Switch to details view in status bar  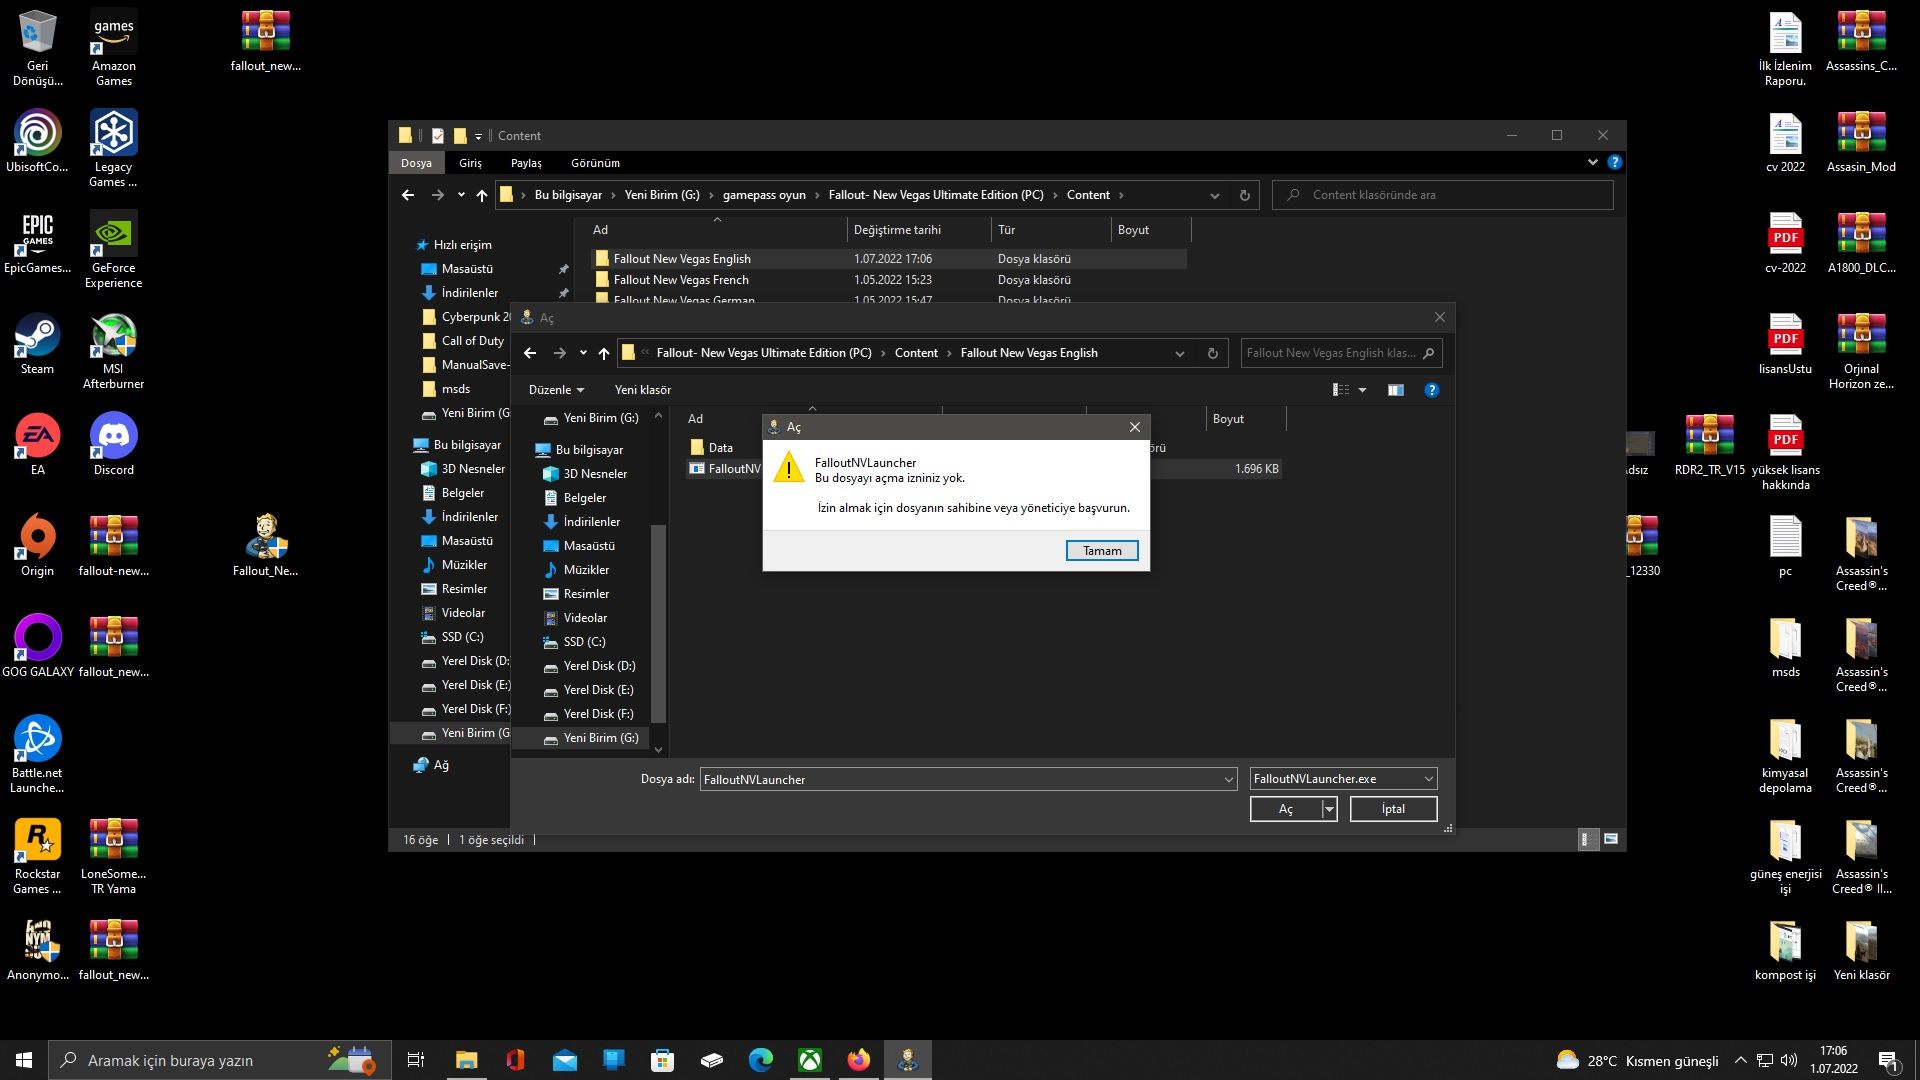click(x=1585, y=840)
